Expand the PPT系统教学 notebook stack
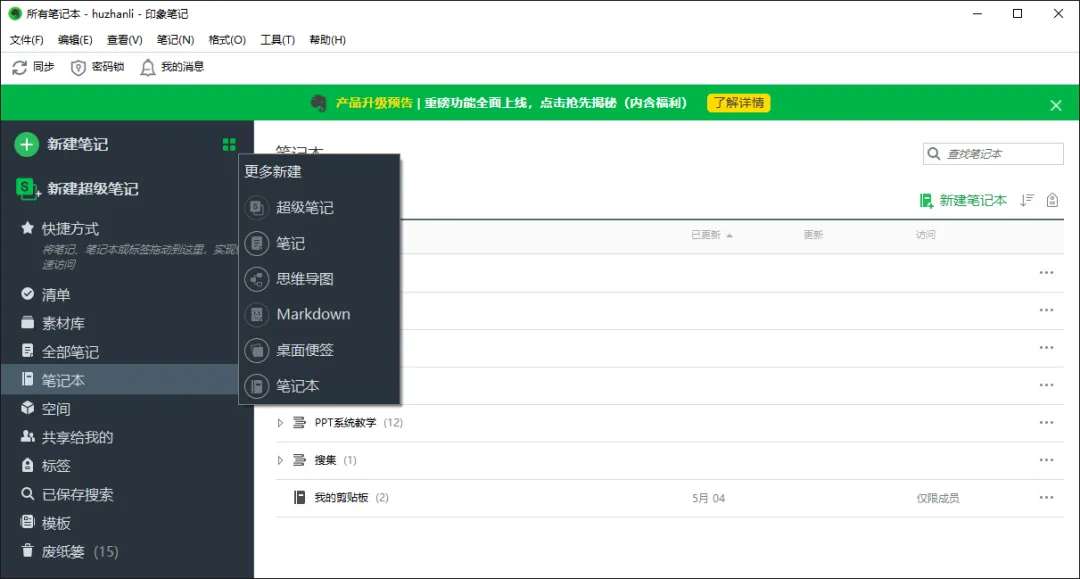The image size is (1080, 579). 280,423
